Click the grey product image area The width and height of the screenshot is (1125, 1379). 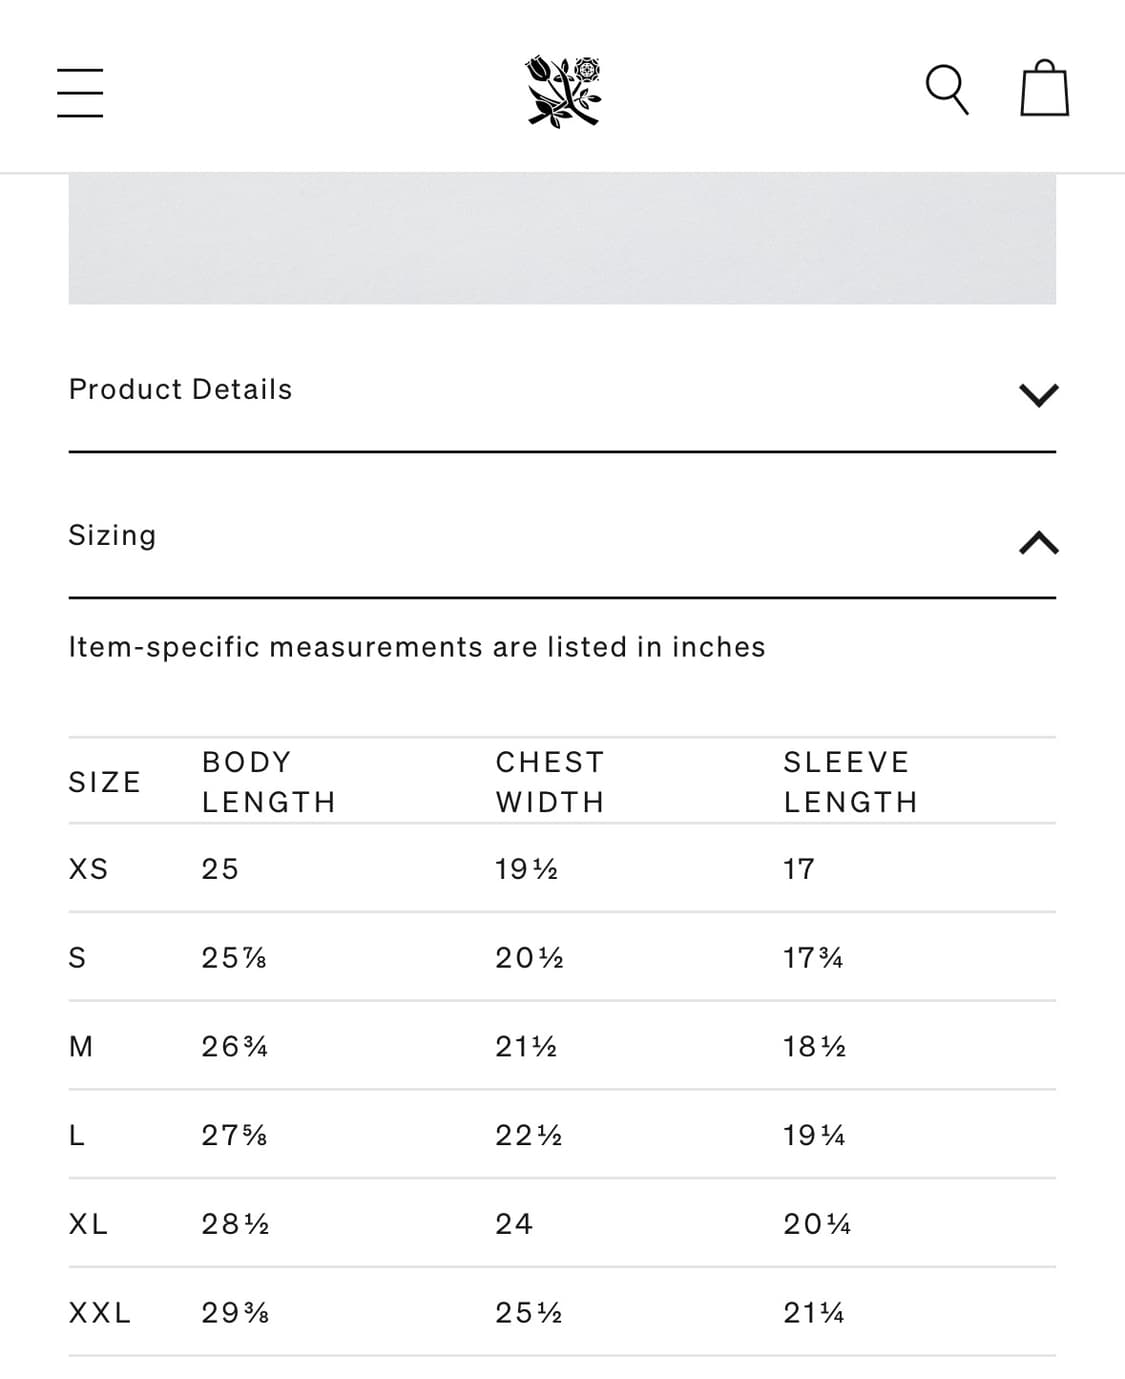click(562, 238)
